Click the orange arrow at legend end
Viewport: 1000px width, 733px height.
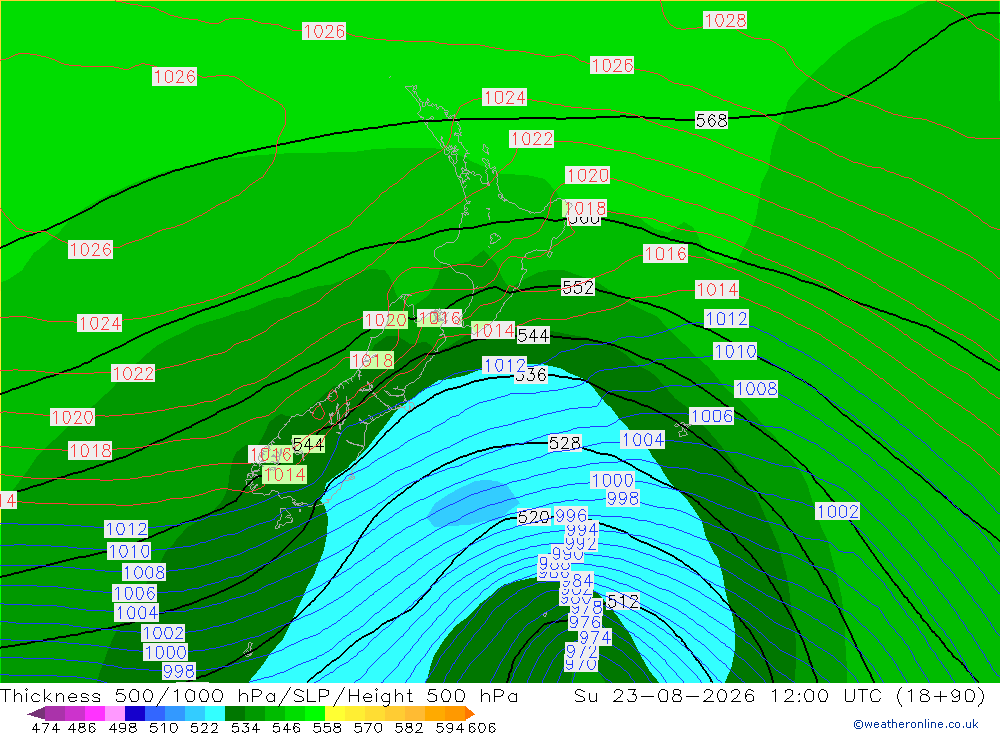point(470,713)
